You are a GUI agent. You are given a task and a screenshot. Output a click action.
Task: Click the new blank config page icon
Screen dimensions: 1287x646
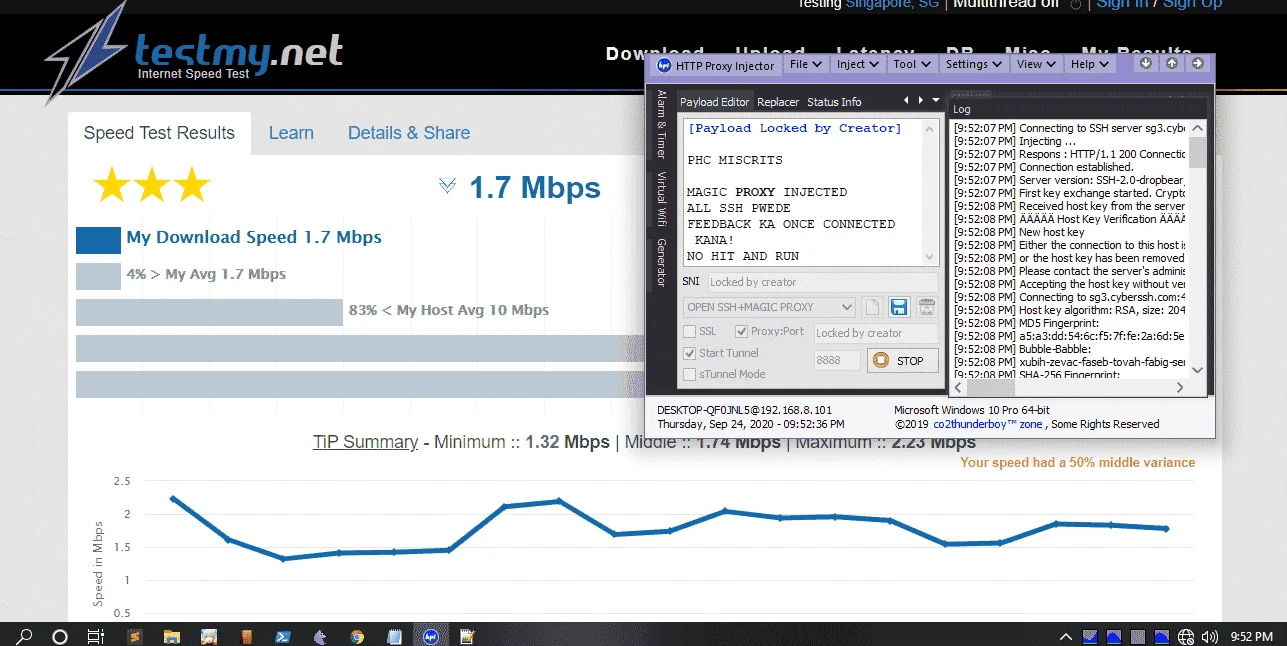click(x=872, y=307)
